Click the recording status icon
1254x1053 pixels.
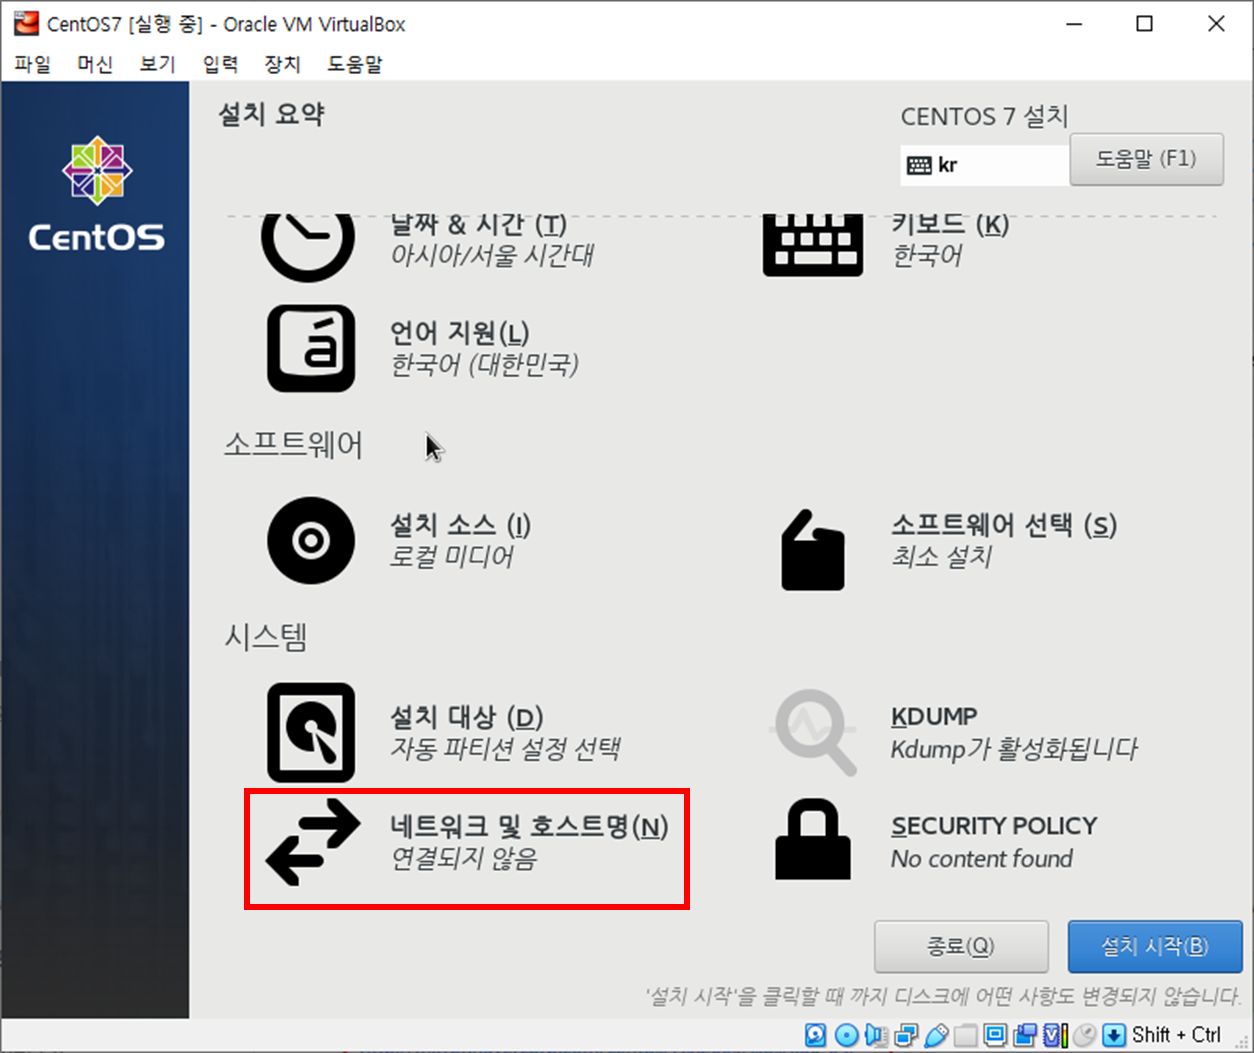click(x=1025, y=1035)
